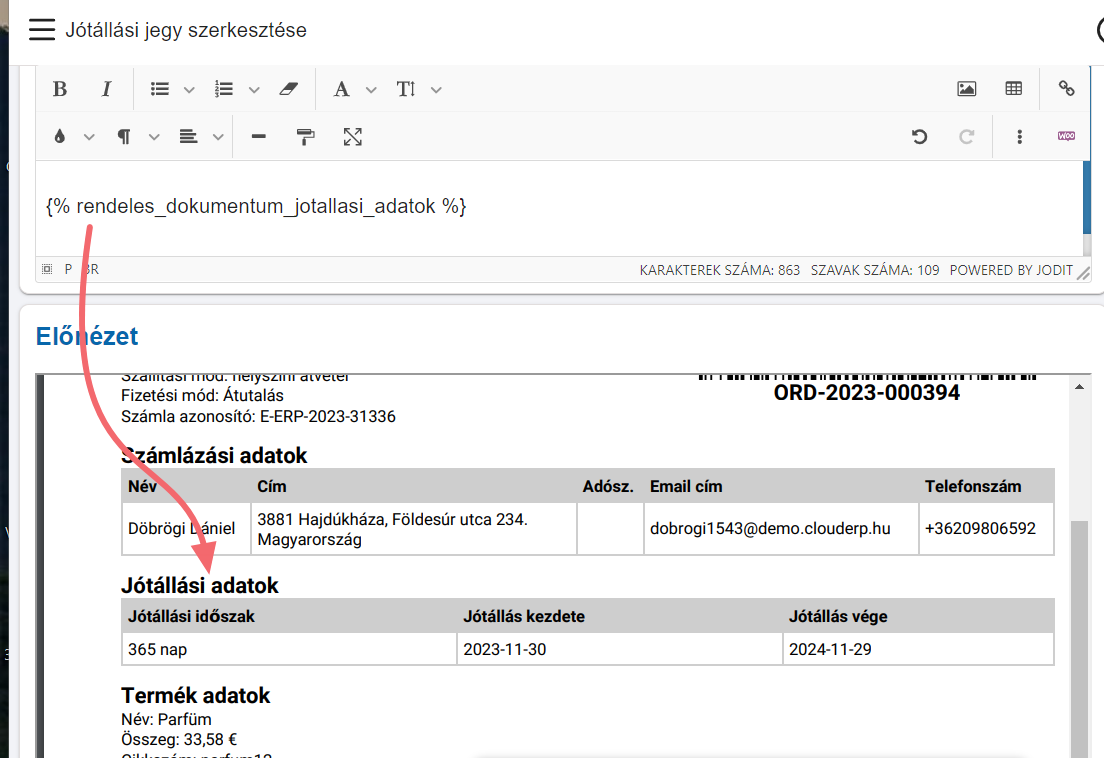This screenshot has height=758, width=1104.
Task: Click the template variable text in editor
Action: (256, 206)
